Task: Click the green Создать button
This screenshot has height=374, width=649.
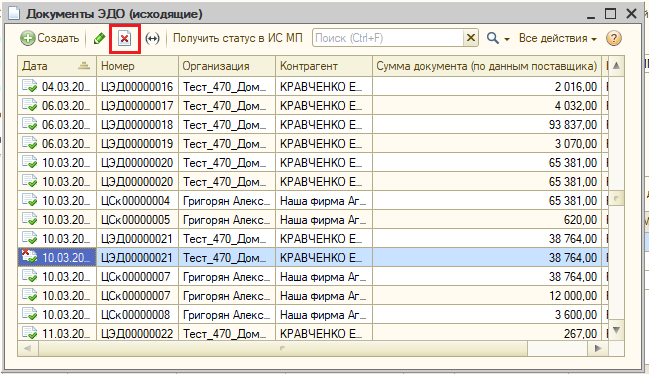Action: (49, 38)
